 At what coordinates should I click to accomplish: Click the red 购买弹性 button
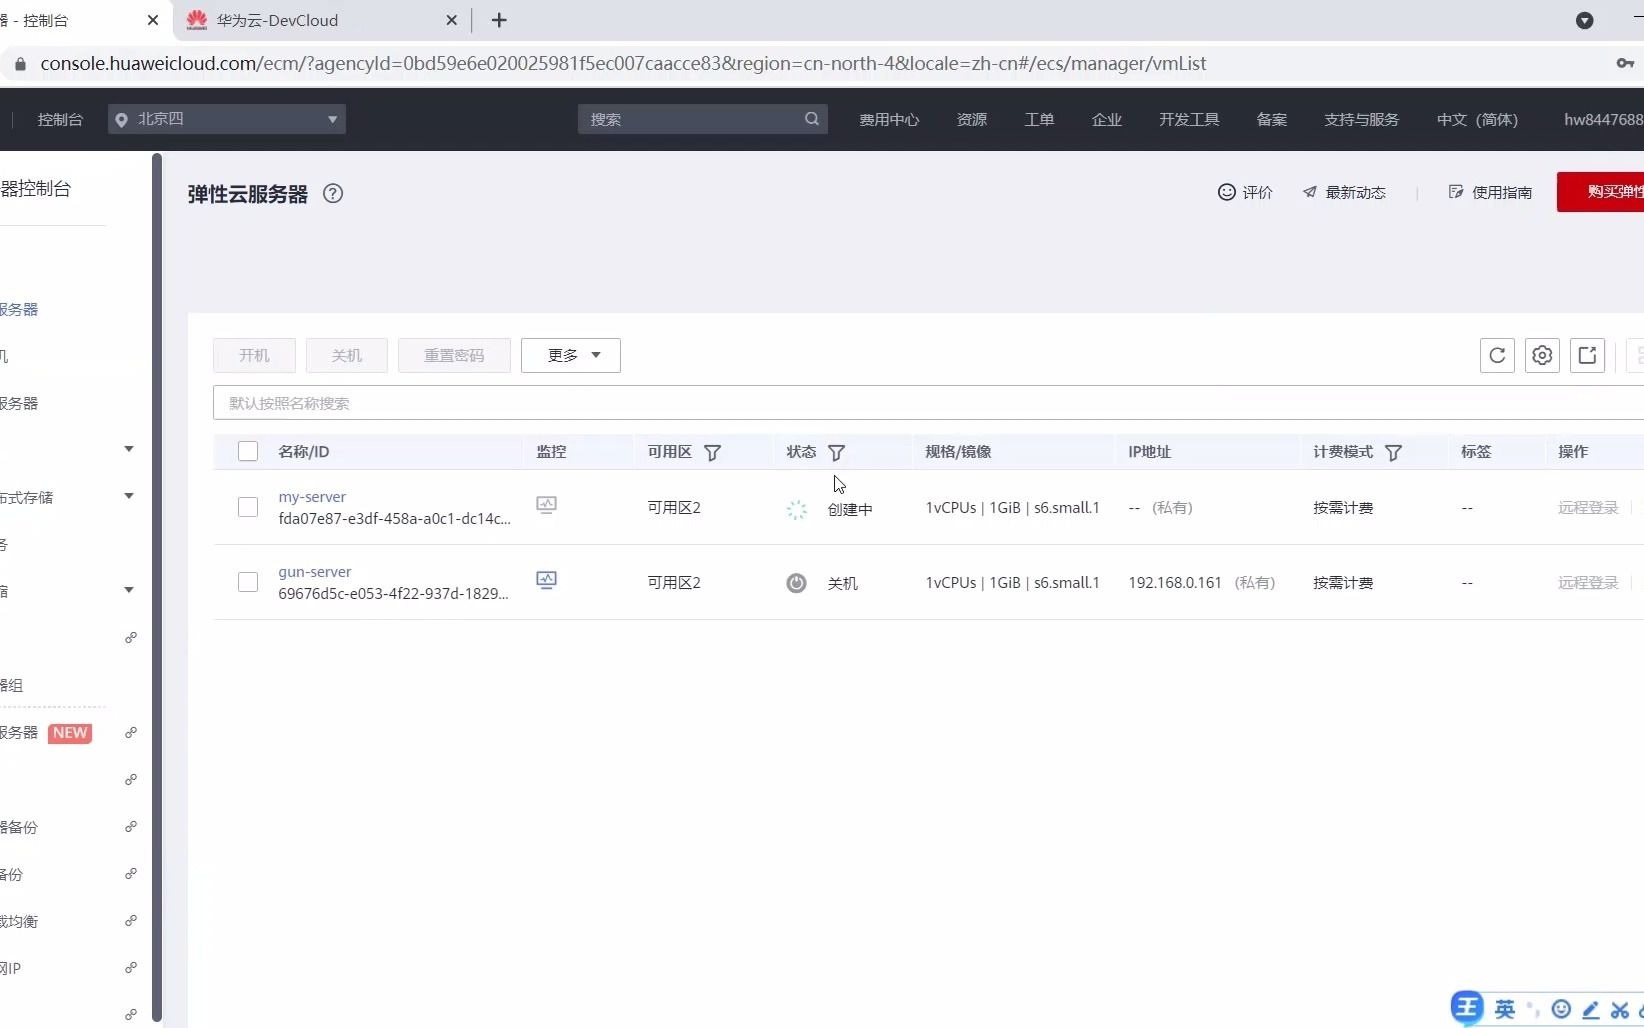pos(1600,192)
